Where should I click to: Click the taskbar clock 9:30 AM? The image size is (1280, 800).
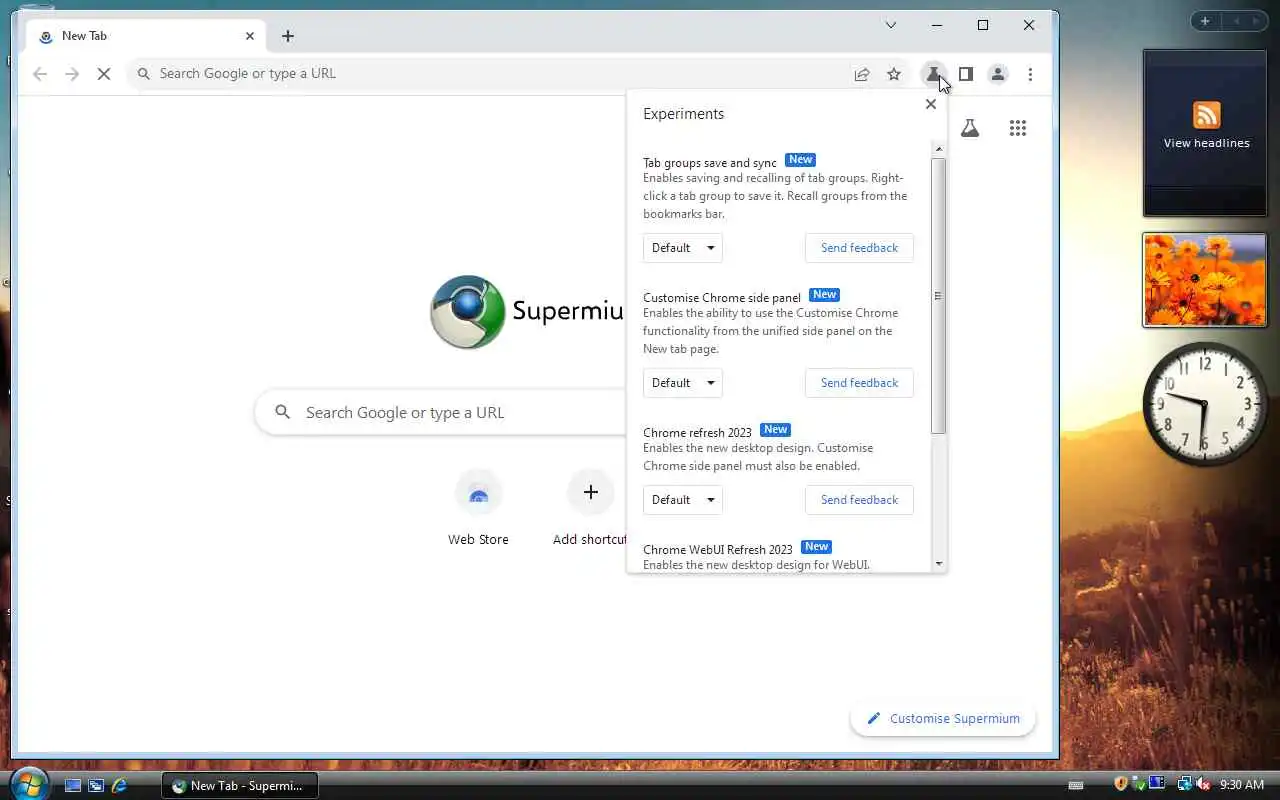click(1242, 785)
